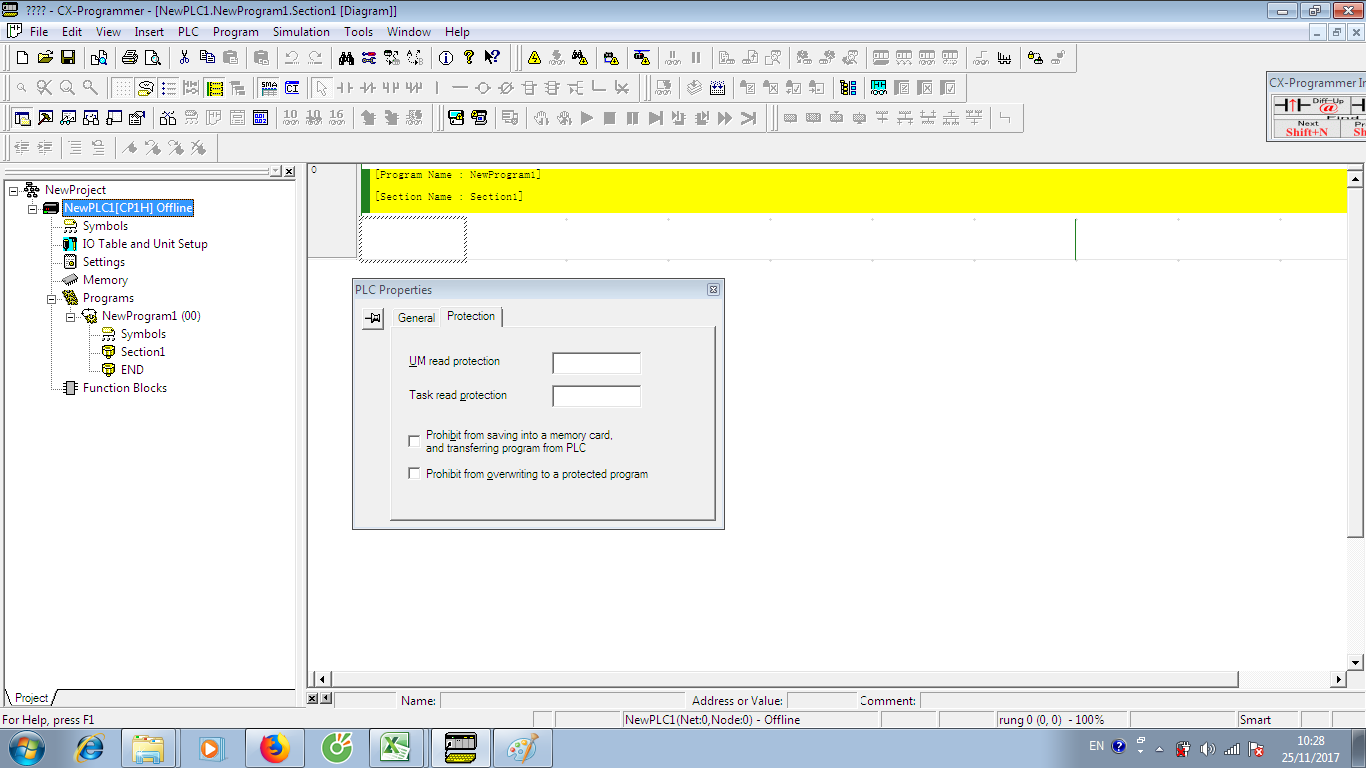Click diagram horizontal scrollbar right arrow
Viewport: 1366px width, 768px height.
coord(1339,679)
